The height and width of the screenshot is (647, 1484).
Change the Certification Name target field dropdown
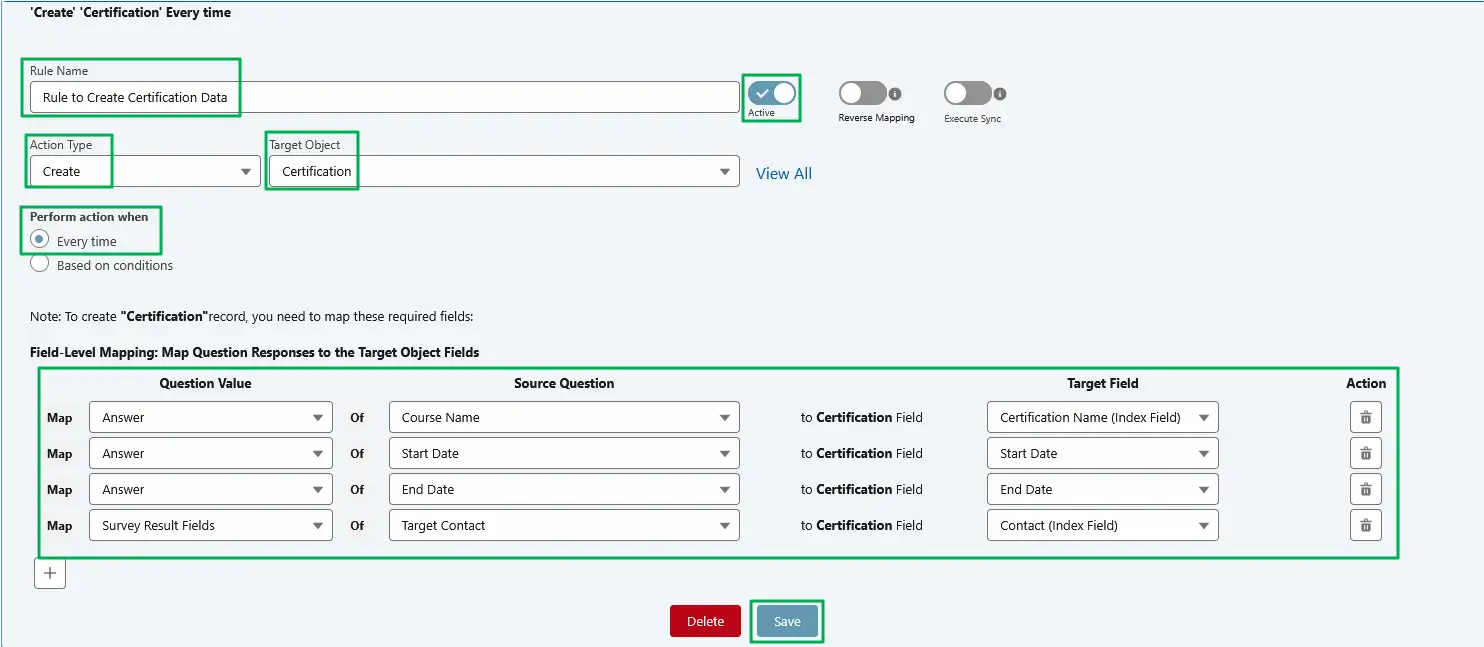tap(1204, 417)
